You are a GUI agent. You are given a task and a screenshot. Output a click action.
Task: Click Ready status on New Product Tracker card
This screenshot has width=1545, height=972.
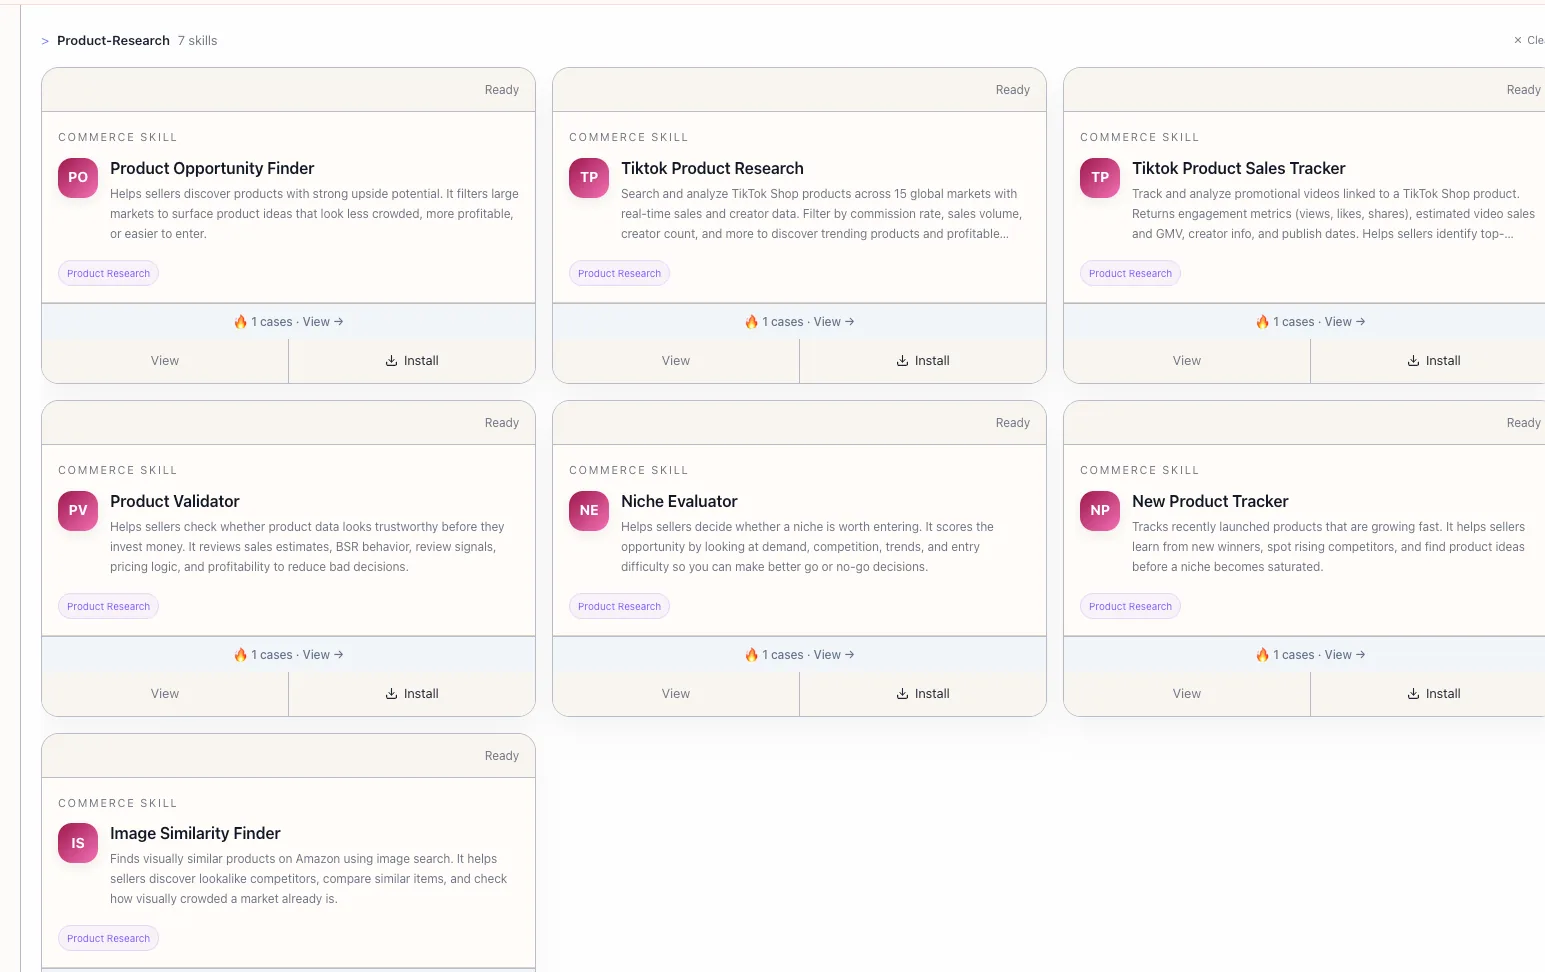pyautogui.click(x=1524, y=423)
